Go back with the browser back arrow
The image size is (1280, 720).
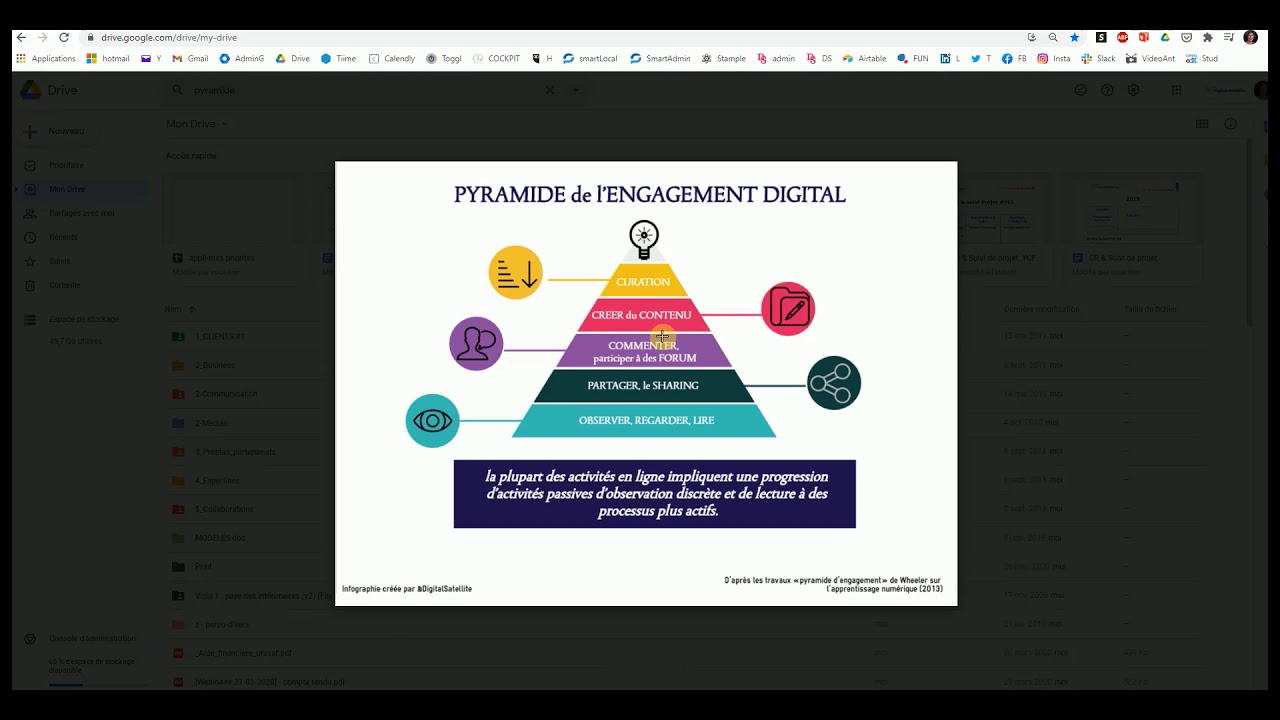click(21, 37)
